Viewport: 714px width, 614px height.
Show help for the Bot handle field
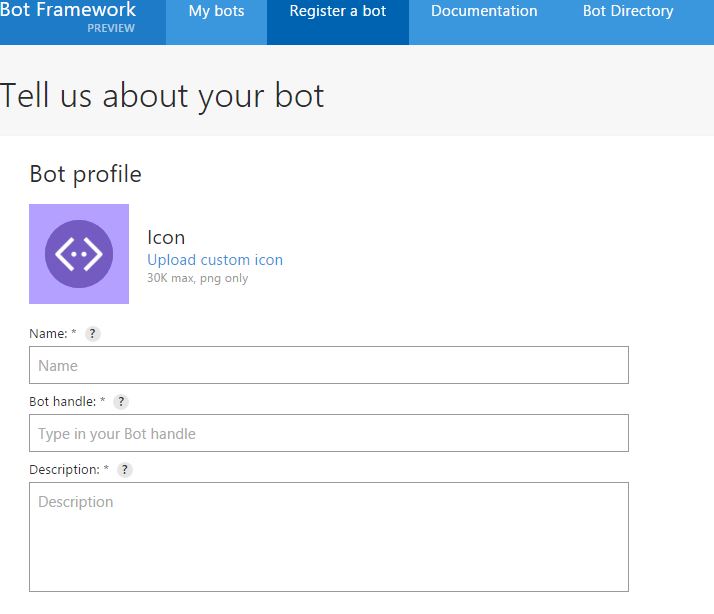point(121,401)
